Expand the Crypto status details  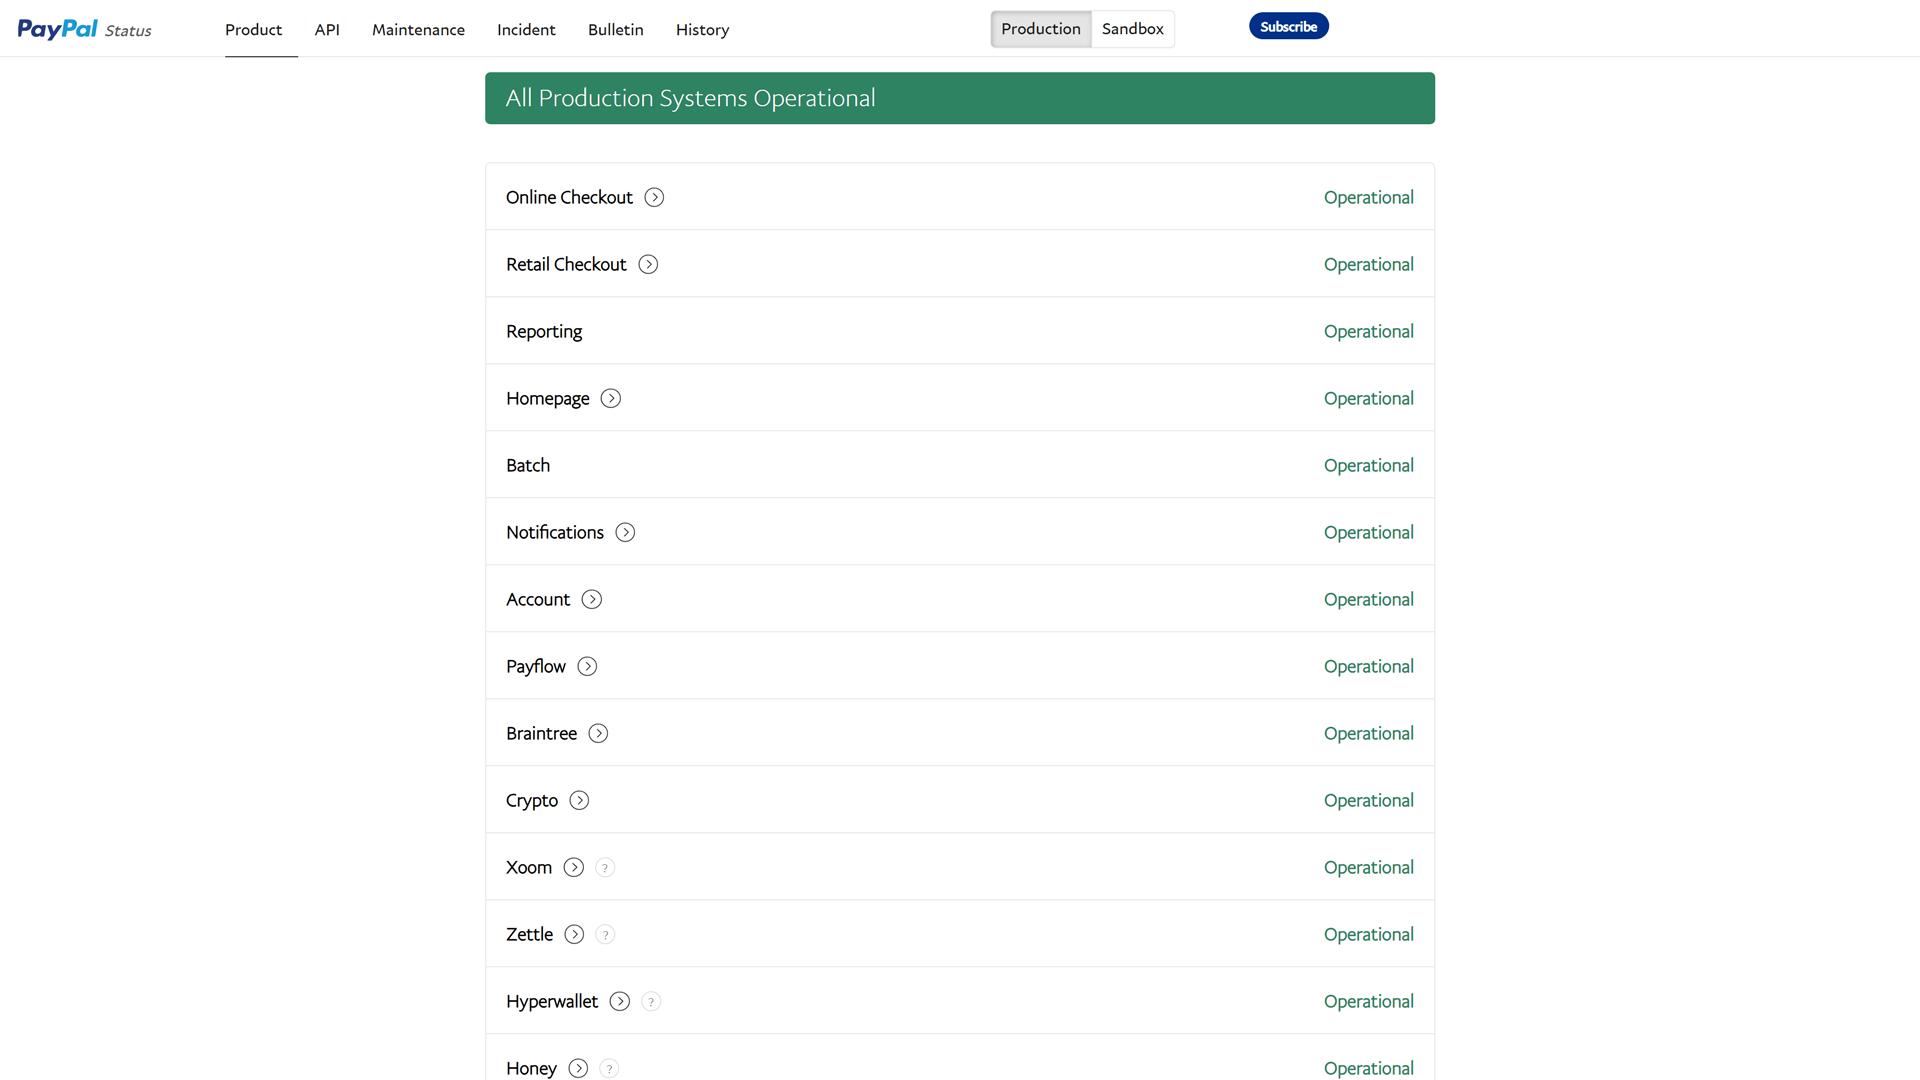(x=578, y=800)
